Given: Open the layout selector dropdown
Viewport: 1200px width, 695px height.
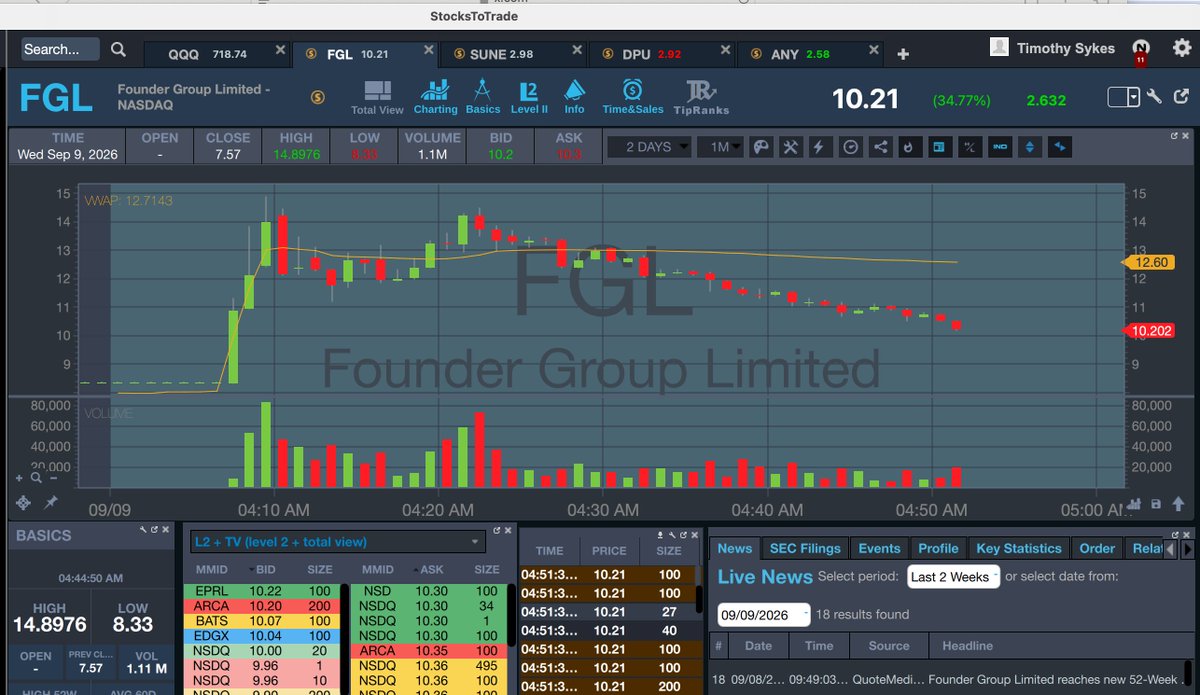Looking at the screenshot, I should click(1124, 97).
